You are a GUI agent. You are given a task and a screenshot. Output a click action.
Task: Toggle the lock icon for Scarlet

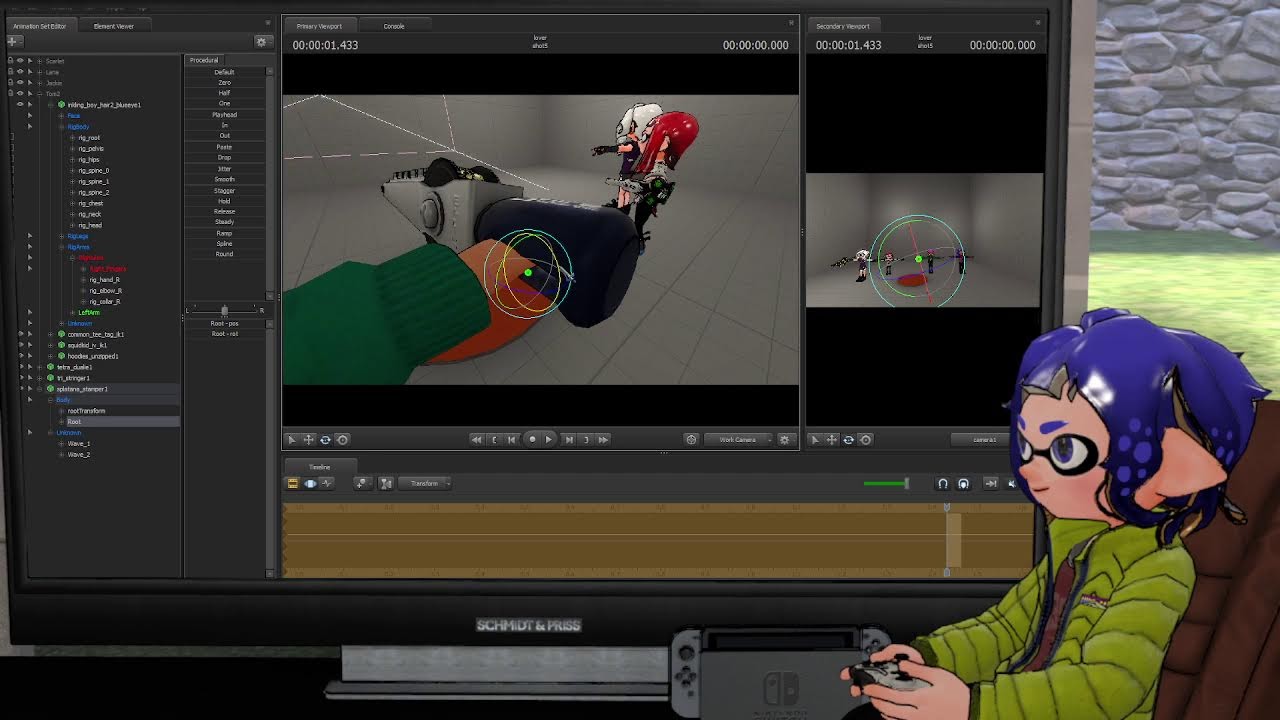point(10,61)
